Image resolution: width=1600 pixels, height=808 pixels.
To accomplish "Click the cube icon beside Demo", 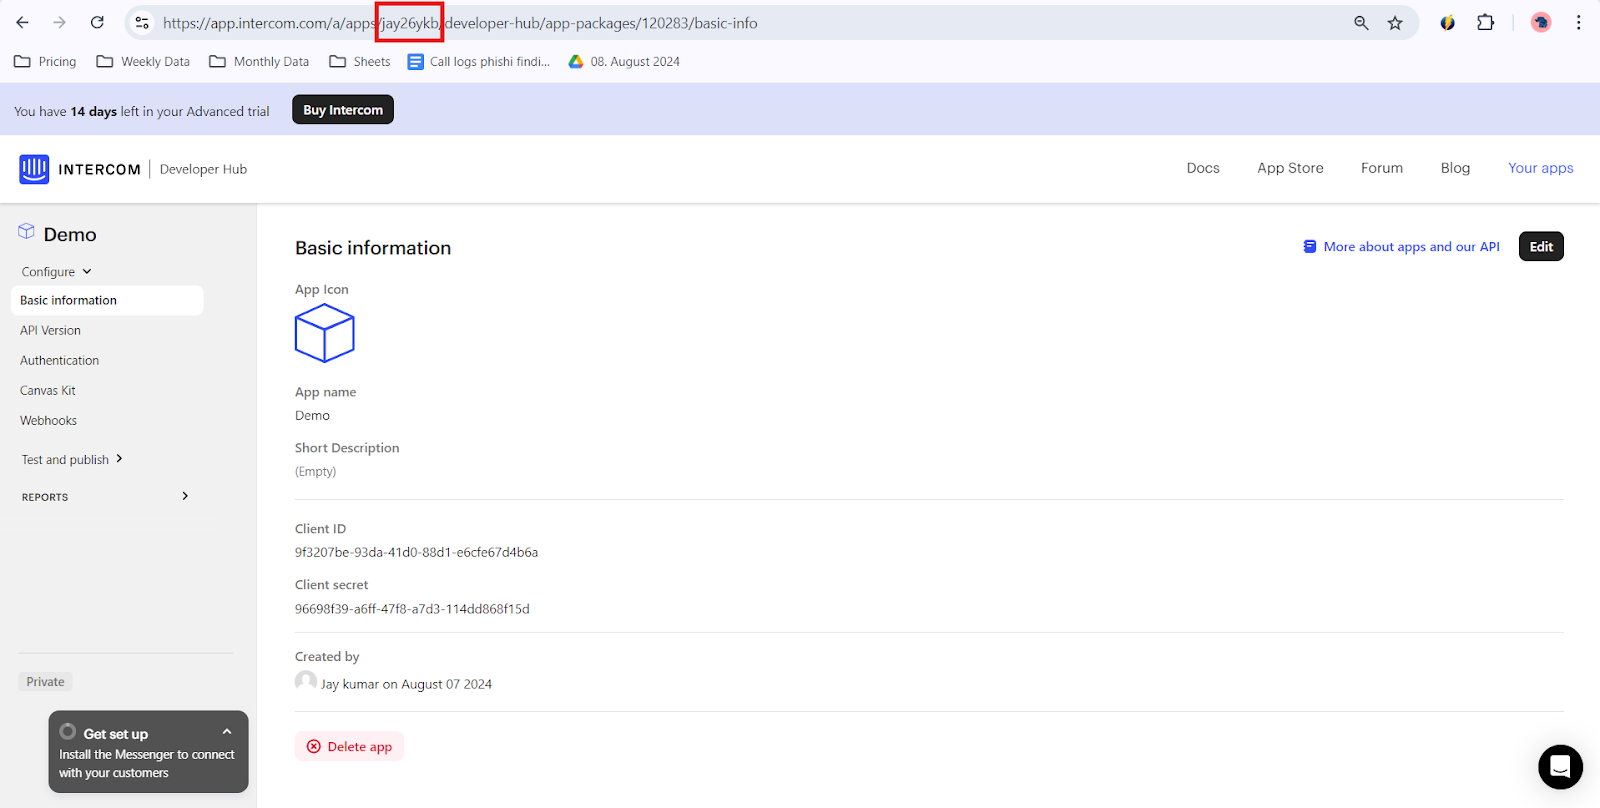I will (x=26, y=232).
